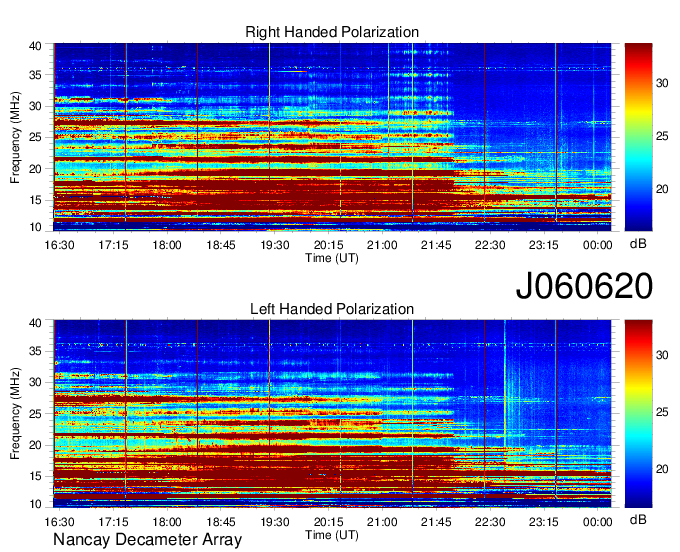Click the 20:15 tick under the left-handed plot
The image size is (680, 552).
tap(328, 522)
